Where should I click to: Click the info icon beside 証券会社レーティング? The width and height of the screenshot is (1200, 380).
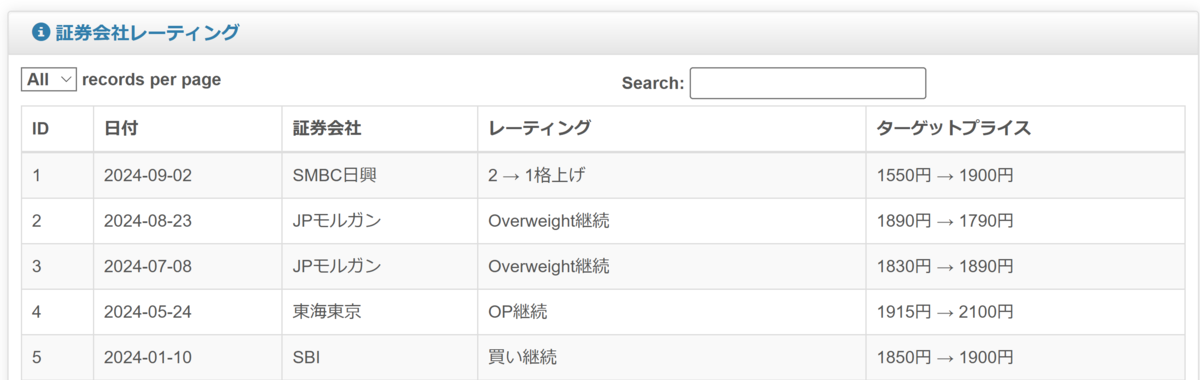point(41,33)
